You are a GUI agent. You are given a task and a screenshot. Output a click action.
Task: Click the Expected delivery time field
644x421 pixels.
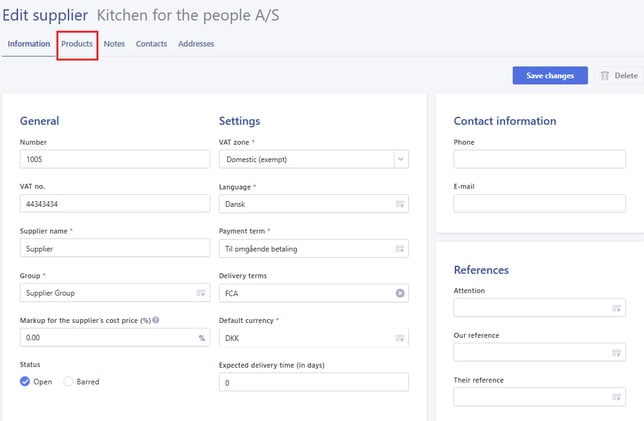(x=313, y=383)
